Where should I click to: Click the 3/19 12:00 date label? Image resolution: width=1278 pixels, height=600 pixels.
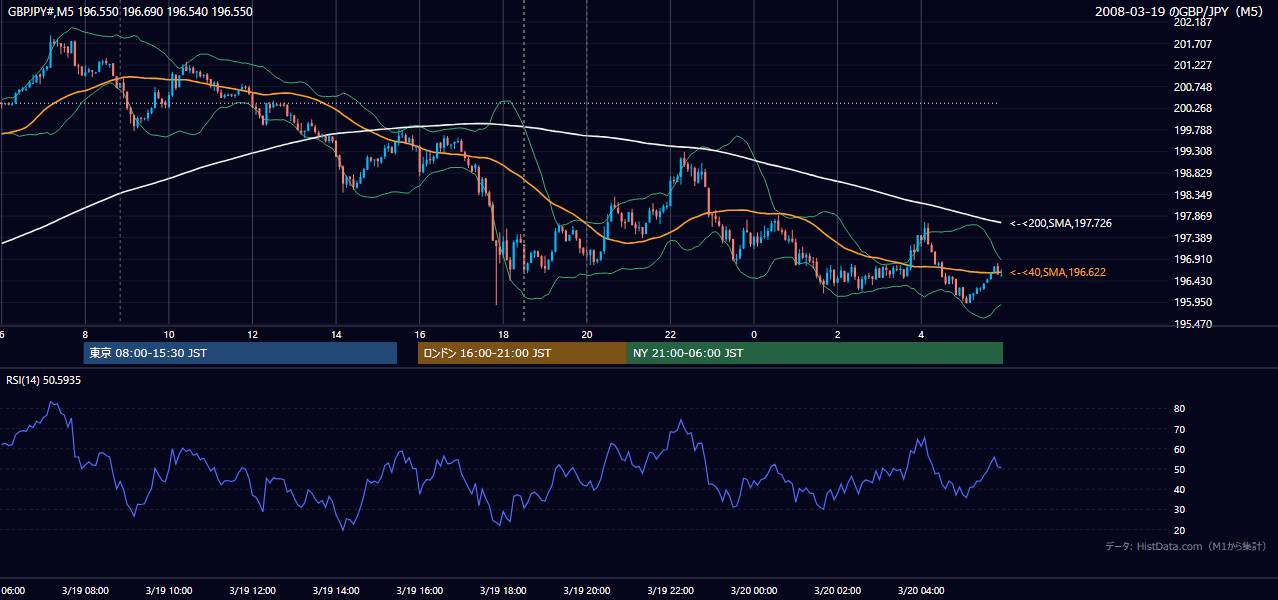(x=251, y=591)
